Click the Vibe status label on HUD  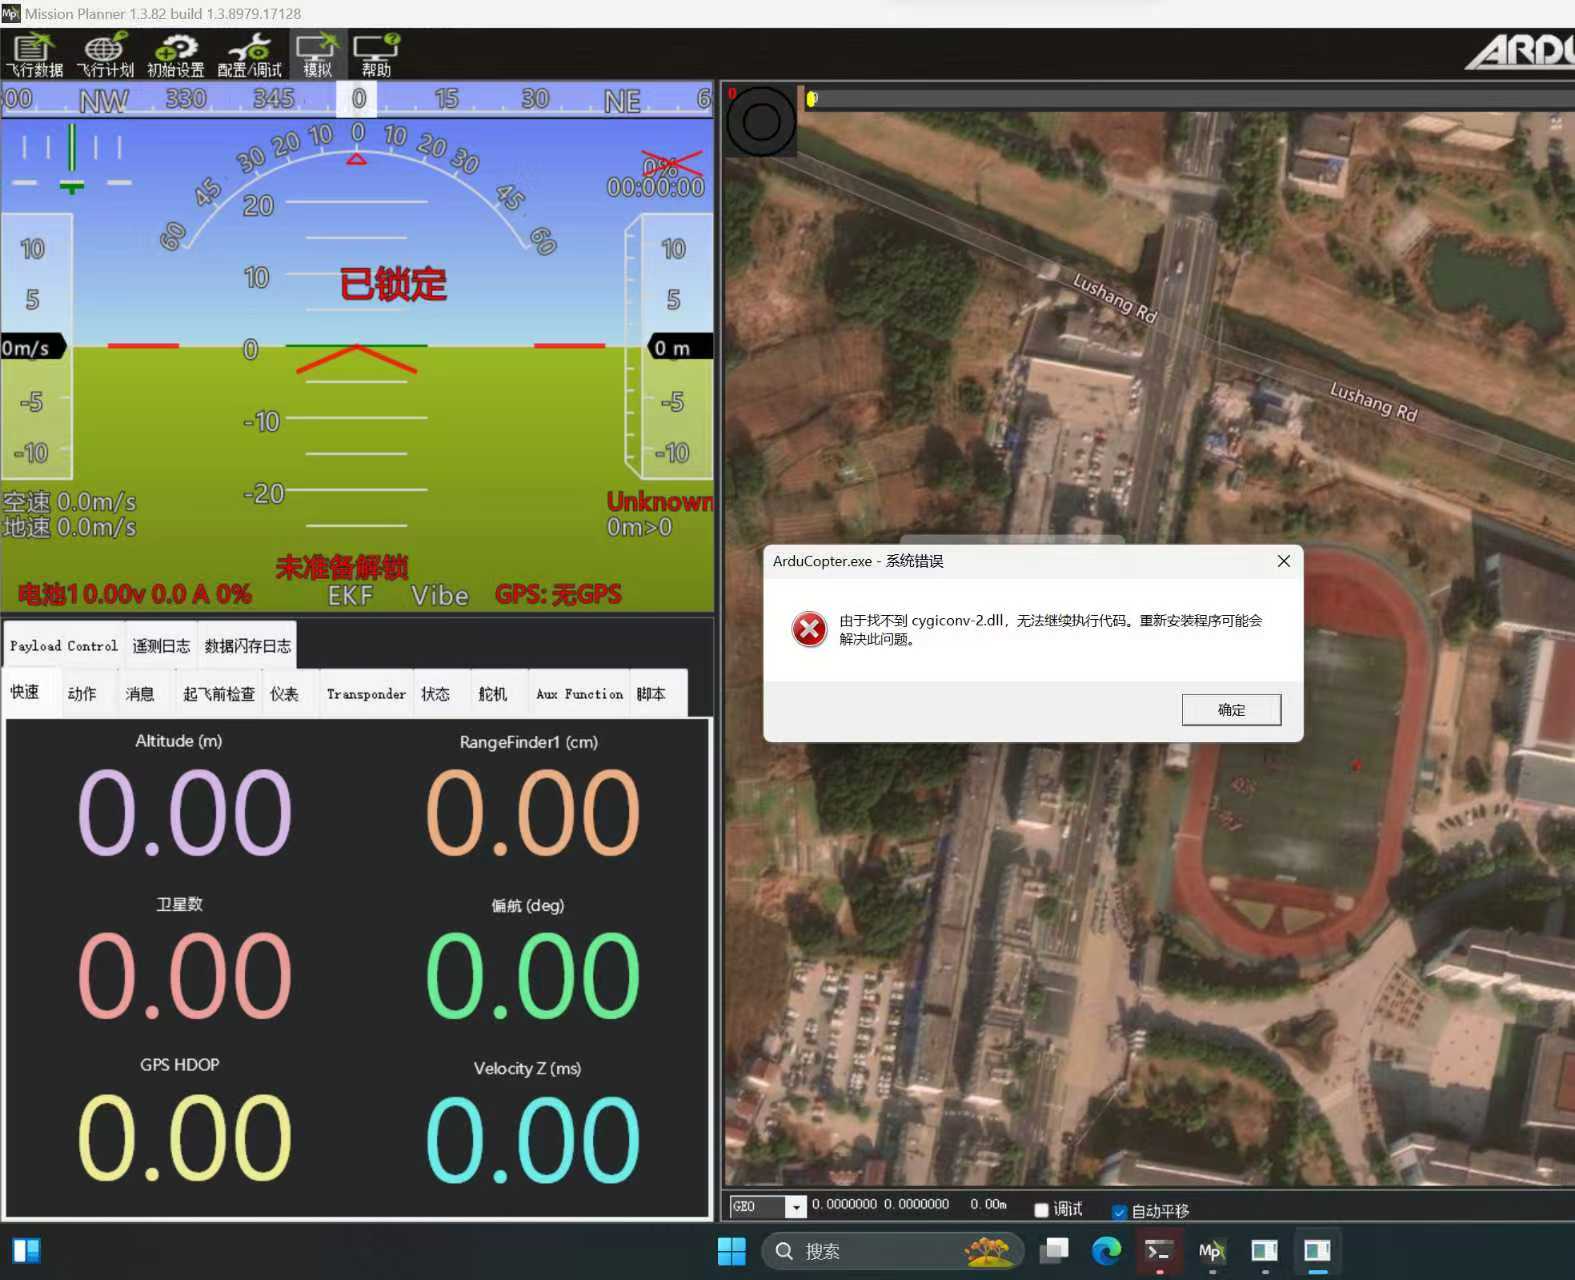tap(440, 595)
